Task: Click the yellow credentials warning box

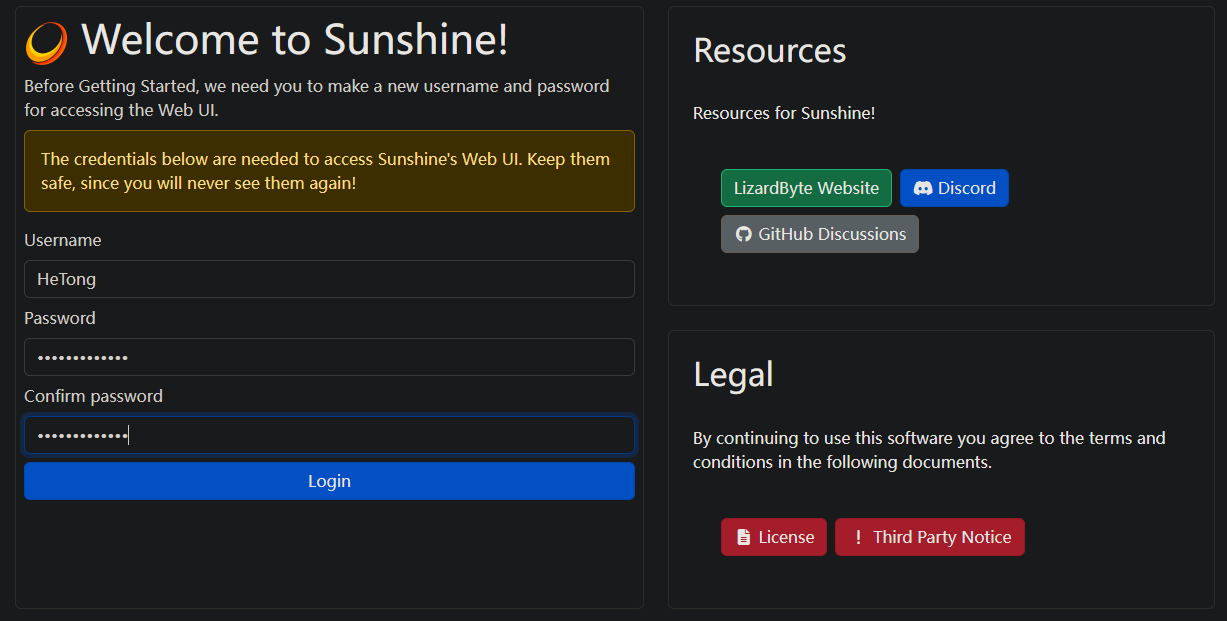Action: coord(329,171)
